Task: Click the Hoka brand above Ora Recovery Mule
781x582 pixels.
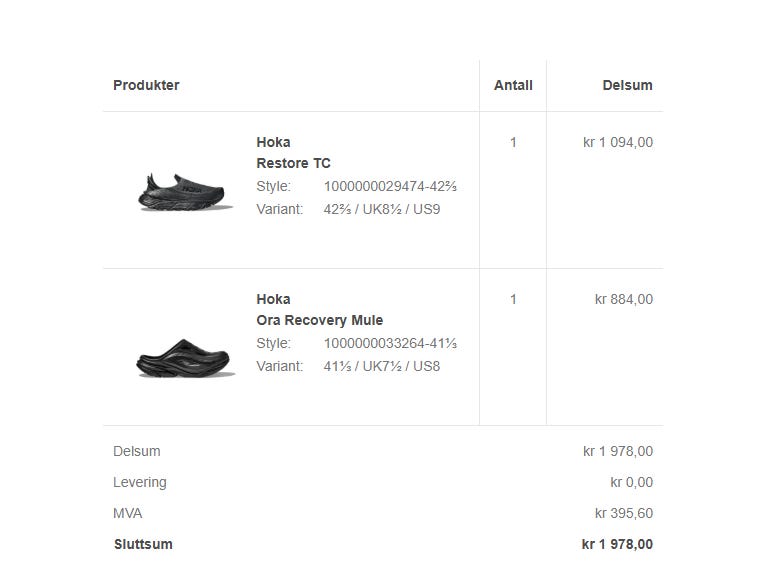Action: [273, 299]
